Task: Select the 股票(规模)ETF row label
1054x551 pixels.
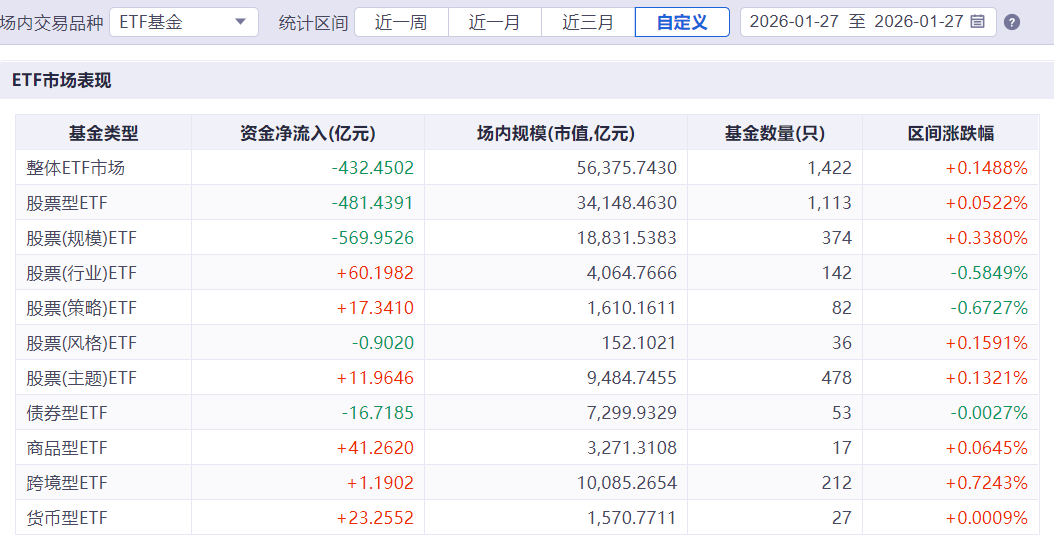Action: pyautogui.click(x=81, y=238)
